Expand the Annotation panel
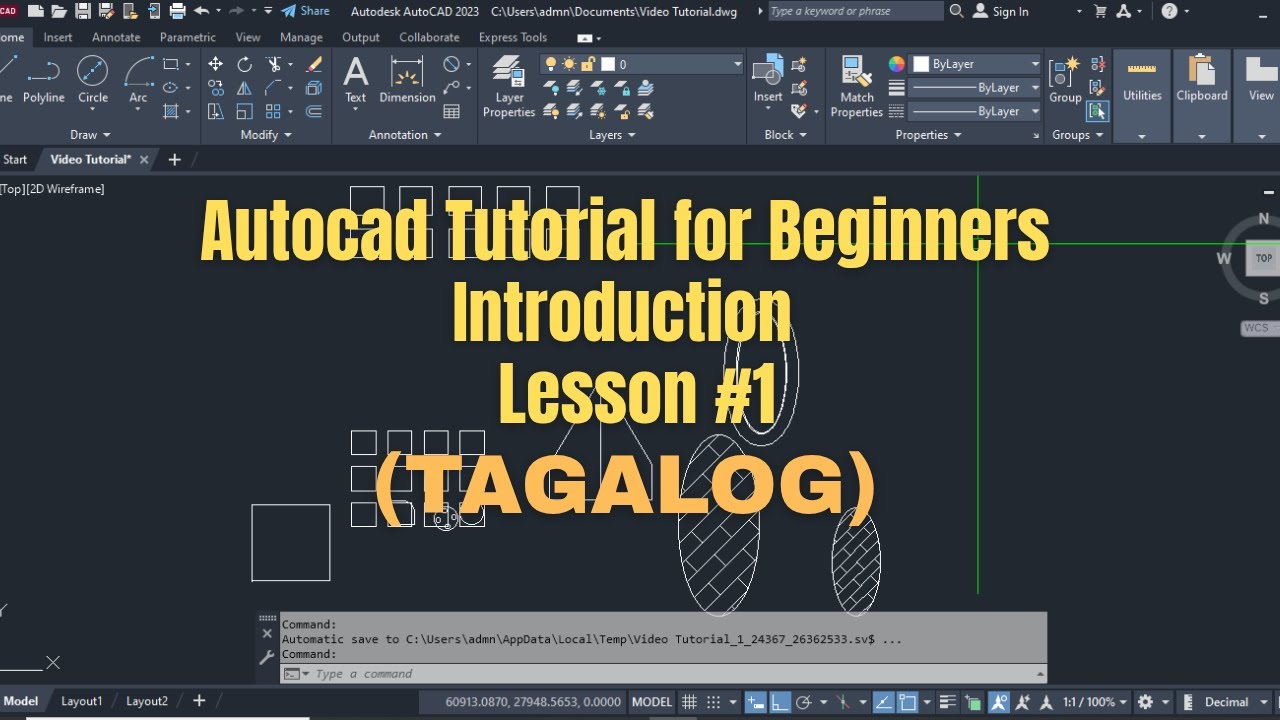 [404, 135]
